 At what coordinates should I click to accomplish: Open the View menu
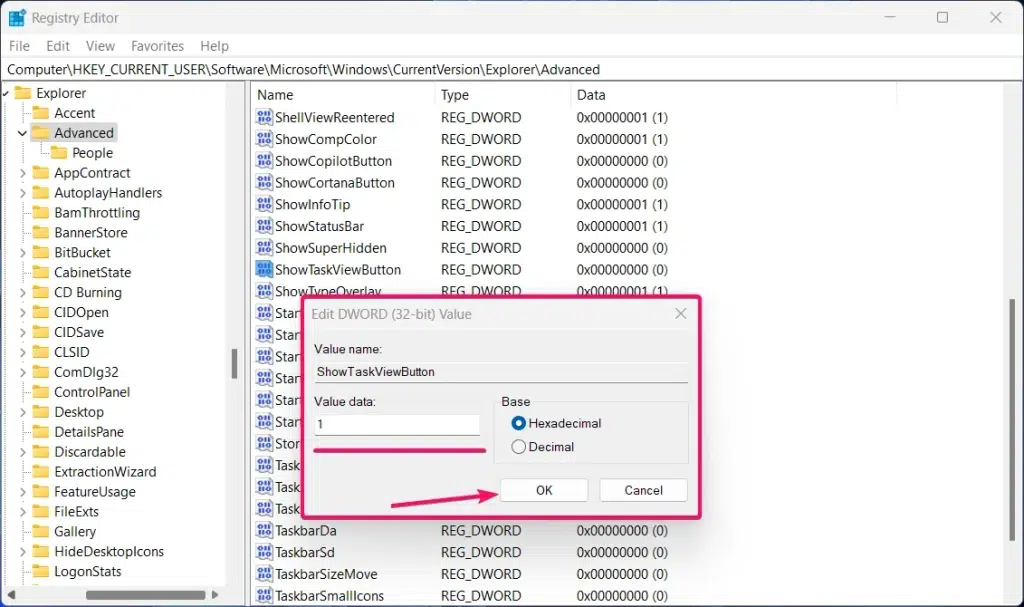pyautogui.click(x=100, y=46)
